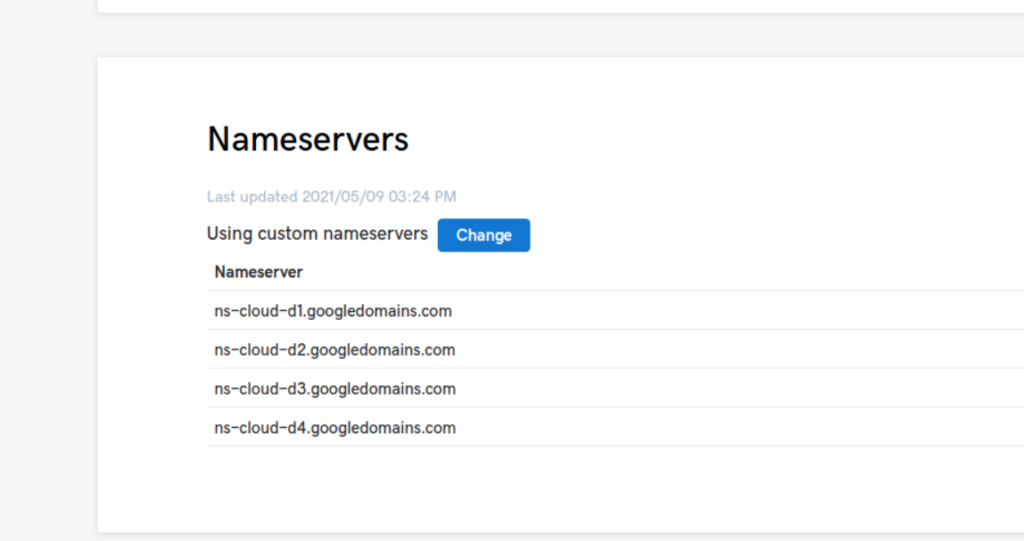1024x541 pixels.
Task: Click the Nameservers section heading
Action: (307, 139)
